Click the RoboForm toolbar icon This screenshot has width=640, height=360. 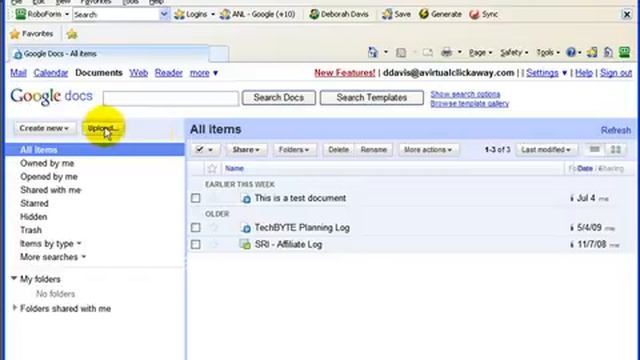pyautogui.click(x=20, y=14)
